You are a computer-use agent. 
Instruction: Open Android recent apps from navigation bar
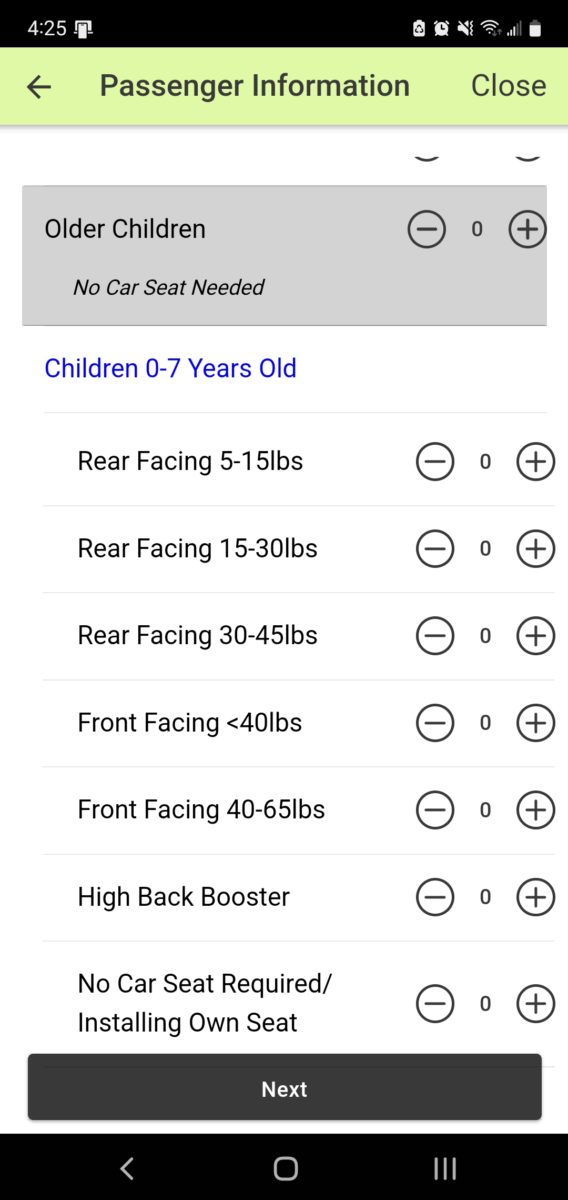coord(445,1168)
